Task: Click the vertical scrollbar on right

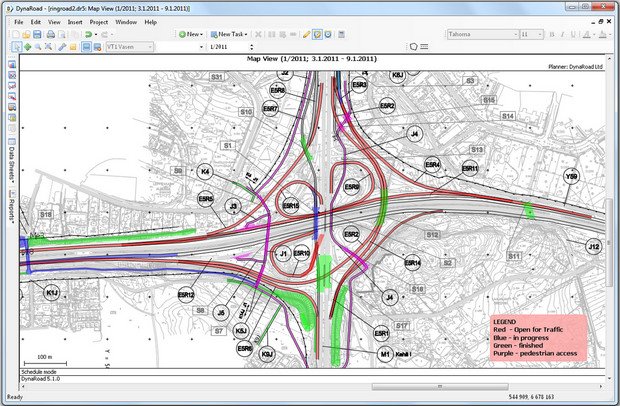Action: click(x=609, y=243)
